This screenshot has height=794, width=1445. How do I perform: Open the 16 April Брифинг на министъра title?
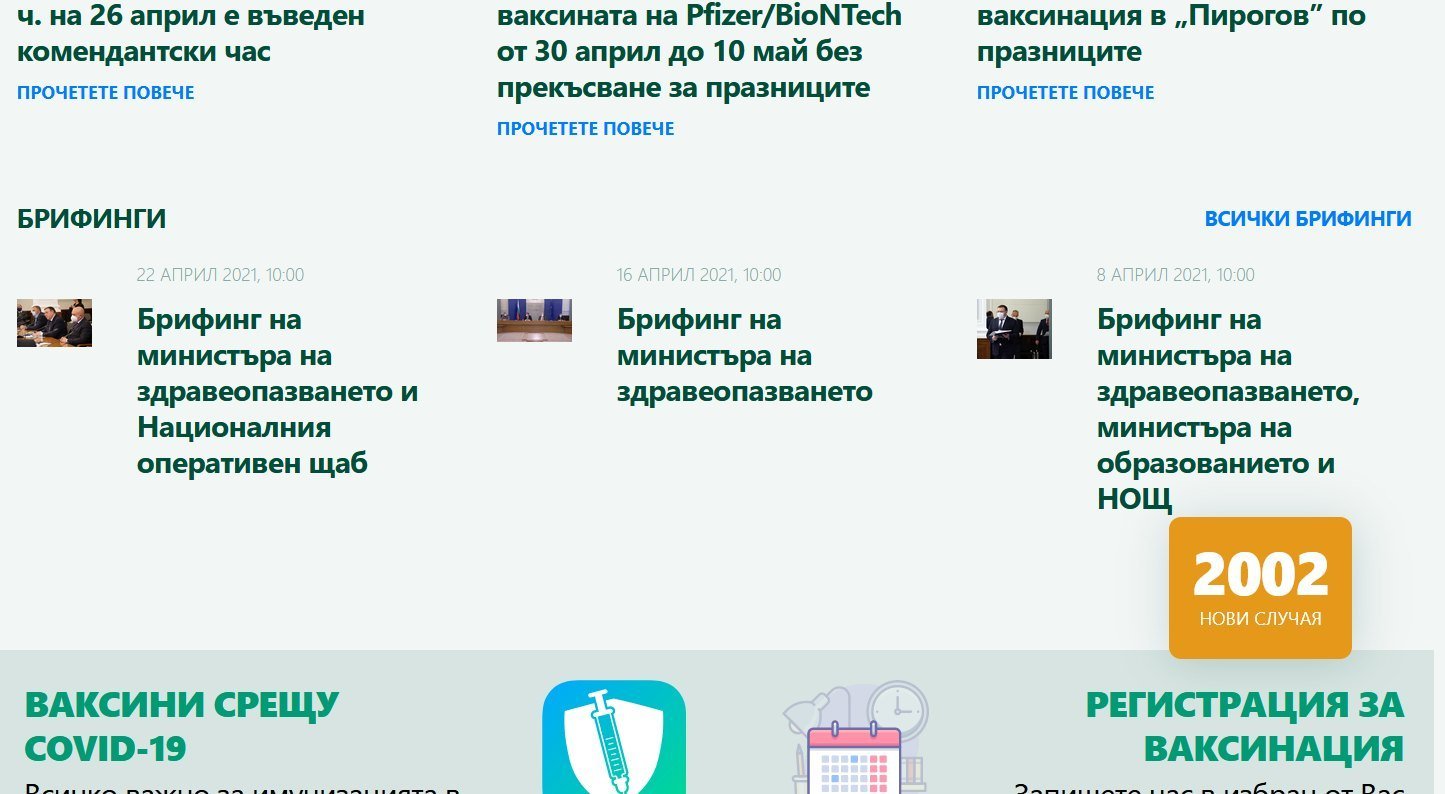click(x=744, y=356)
